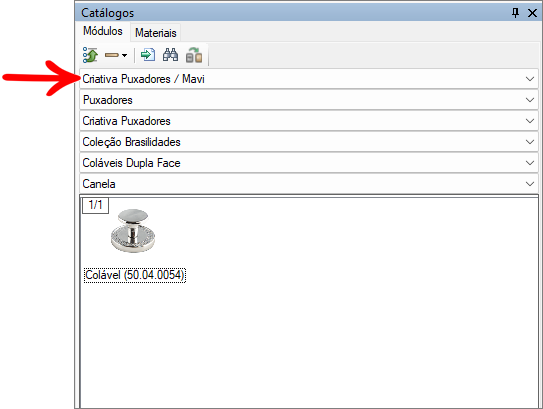The height and width of the screenshot is (409, 543).
Task: Open the Criativa Puxadores combo box
Action: coord(309,121)
